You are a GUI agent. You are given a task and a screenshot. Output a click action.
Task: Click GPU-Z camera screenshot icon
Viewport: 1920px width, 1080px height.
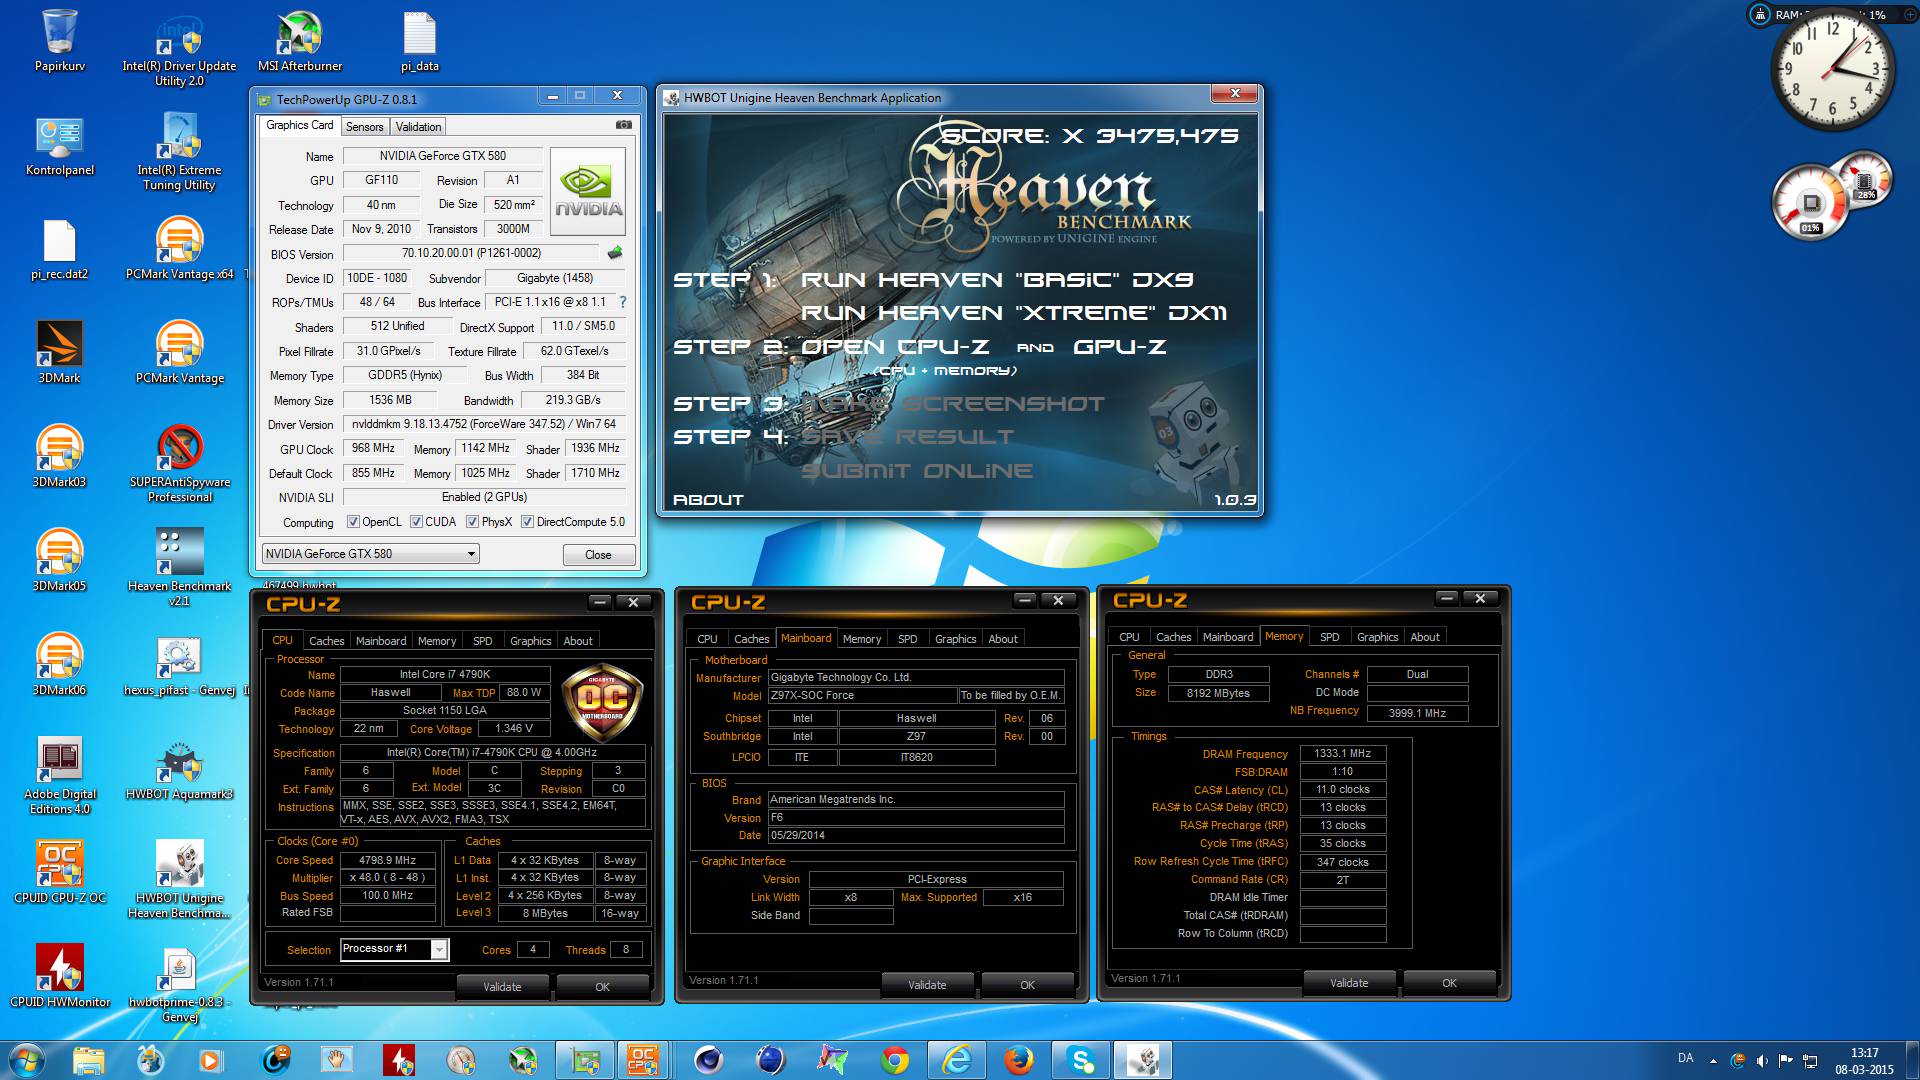623,125
